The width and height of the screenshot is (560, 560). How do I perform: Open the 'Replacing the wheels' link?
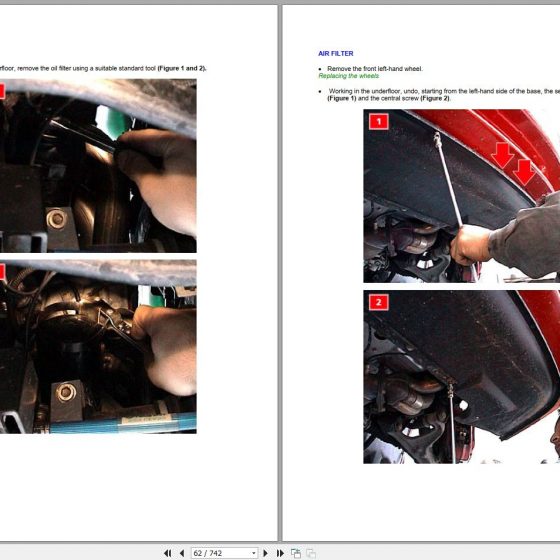(x=349, y=76)
